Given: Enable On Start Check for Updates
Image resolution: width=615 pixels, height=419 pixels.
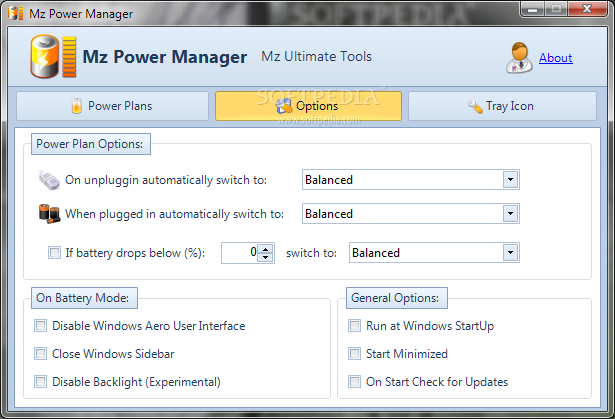Looking at the screenshot, I should point(355,381).
